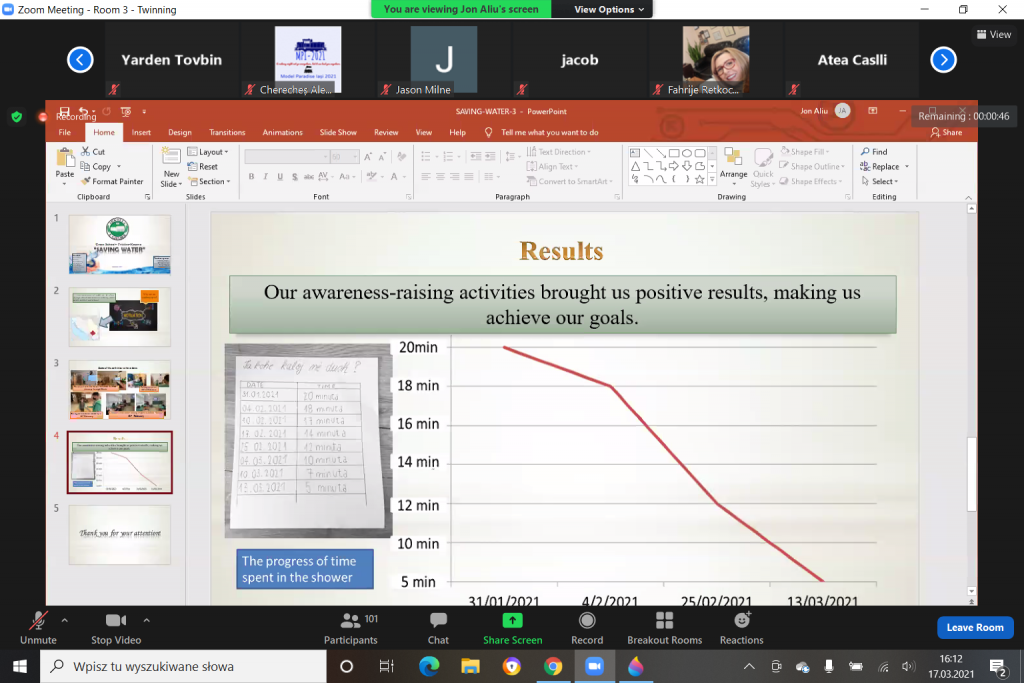The width and height of the screenshot is (1024, 683).
Task: Click the Leave Room button
Action: (974, 627)
